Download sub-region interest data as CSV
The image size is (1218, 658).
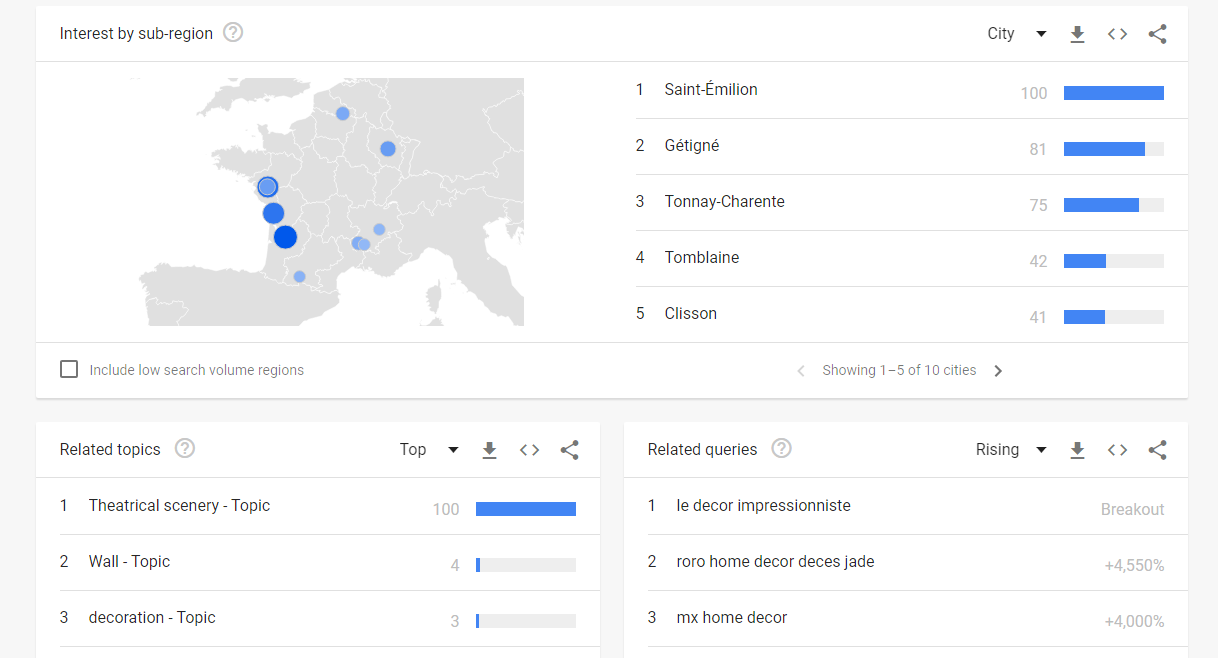[x=1077, y=34]
